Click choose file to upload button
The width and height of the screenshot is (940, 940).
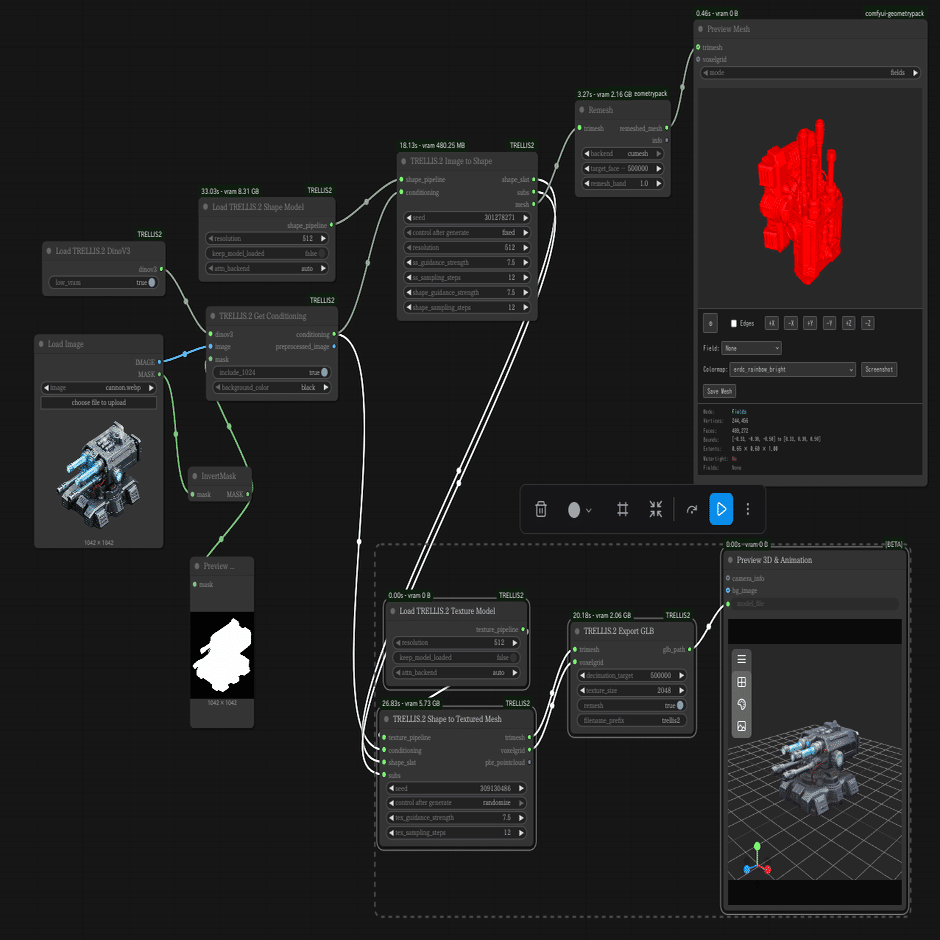99,403
